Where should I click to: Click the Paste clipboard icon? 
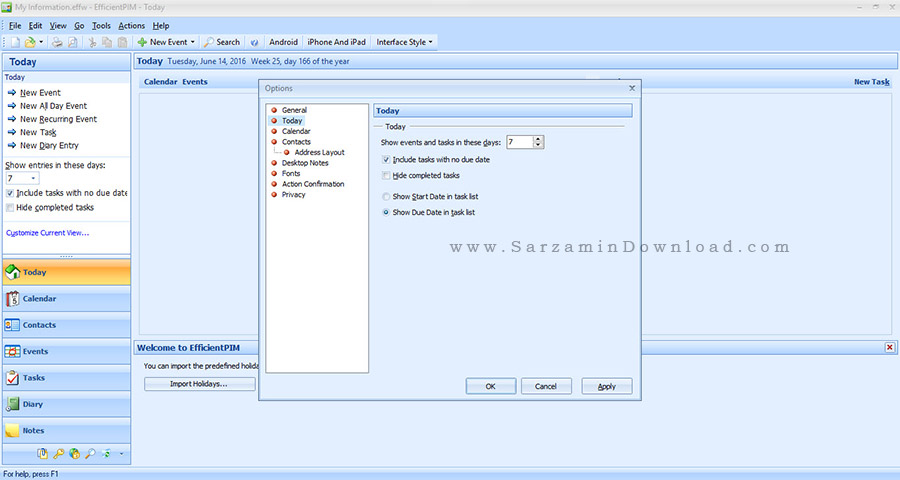pyautogui.click(x=122, y=42)
